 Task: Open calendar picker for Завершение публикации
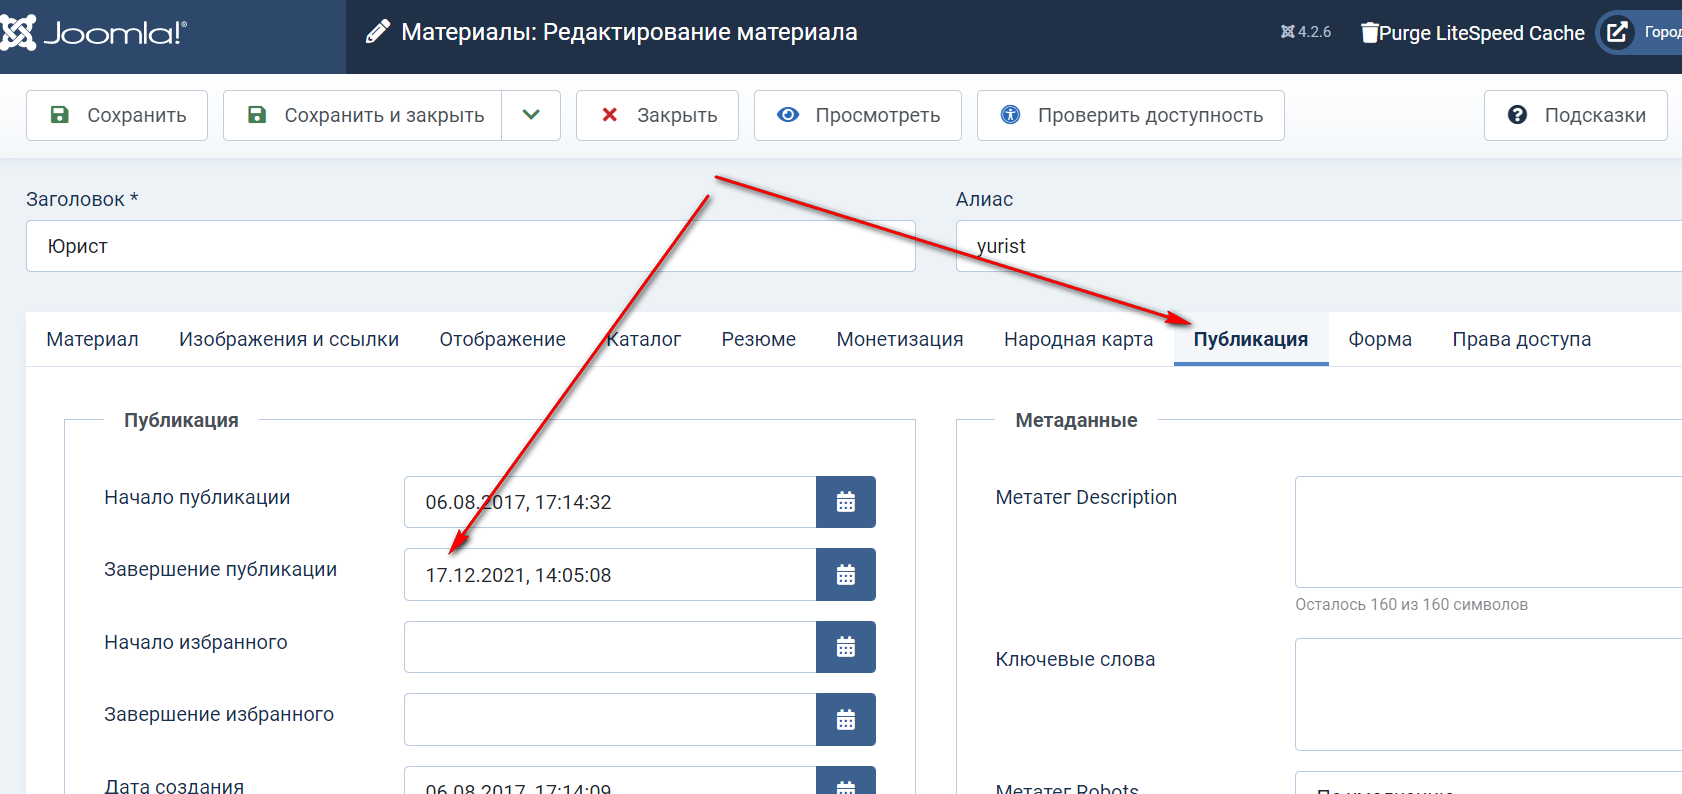tap(845, 575)
